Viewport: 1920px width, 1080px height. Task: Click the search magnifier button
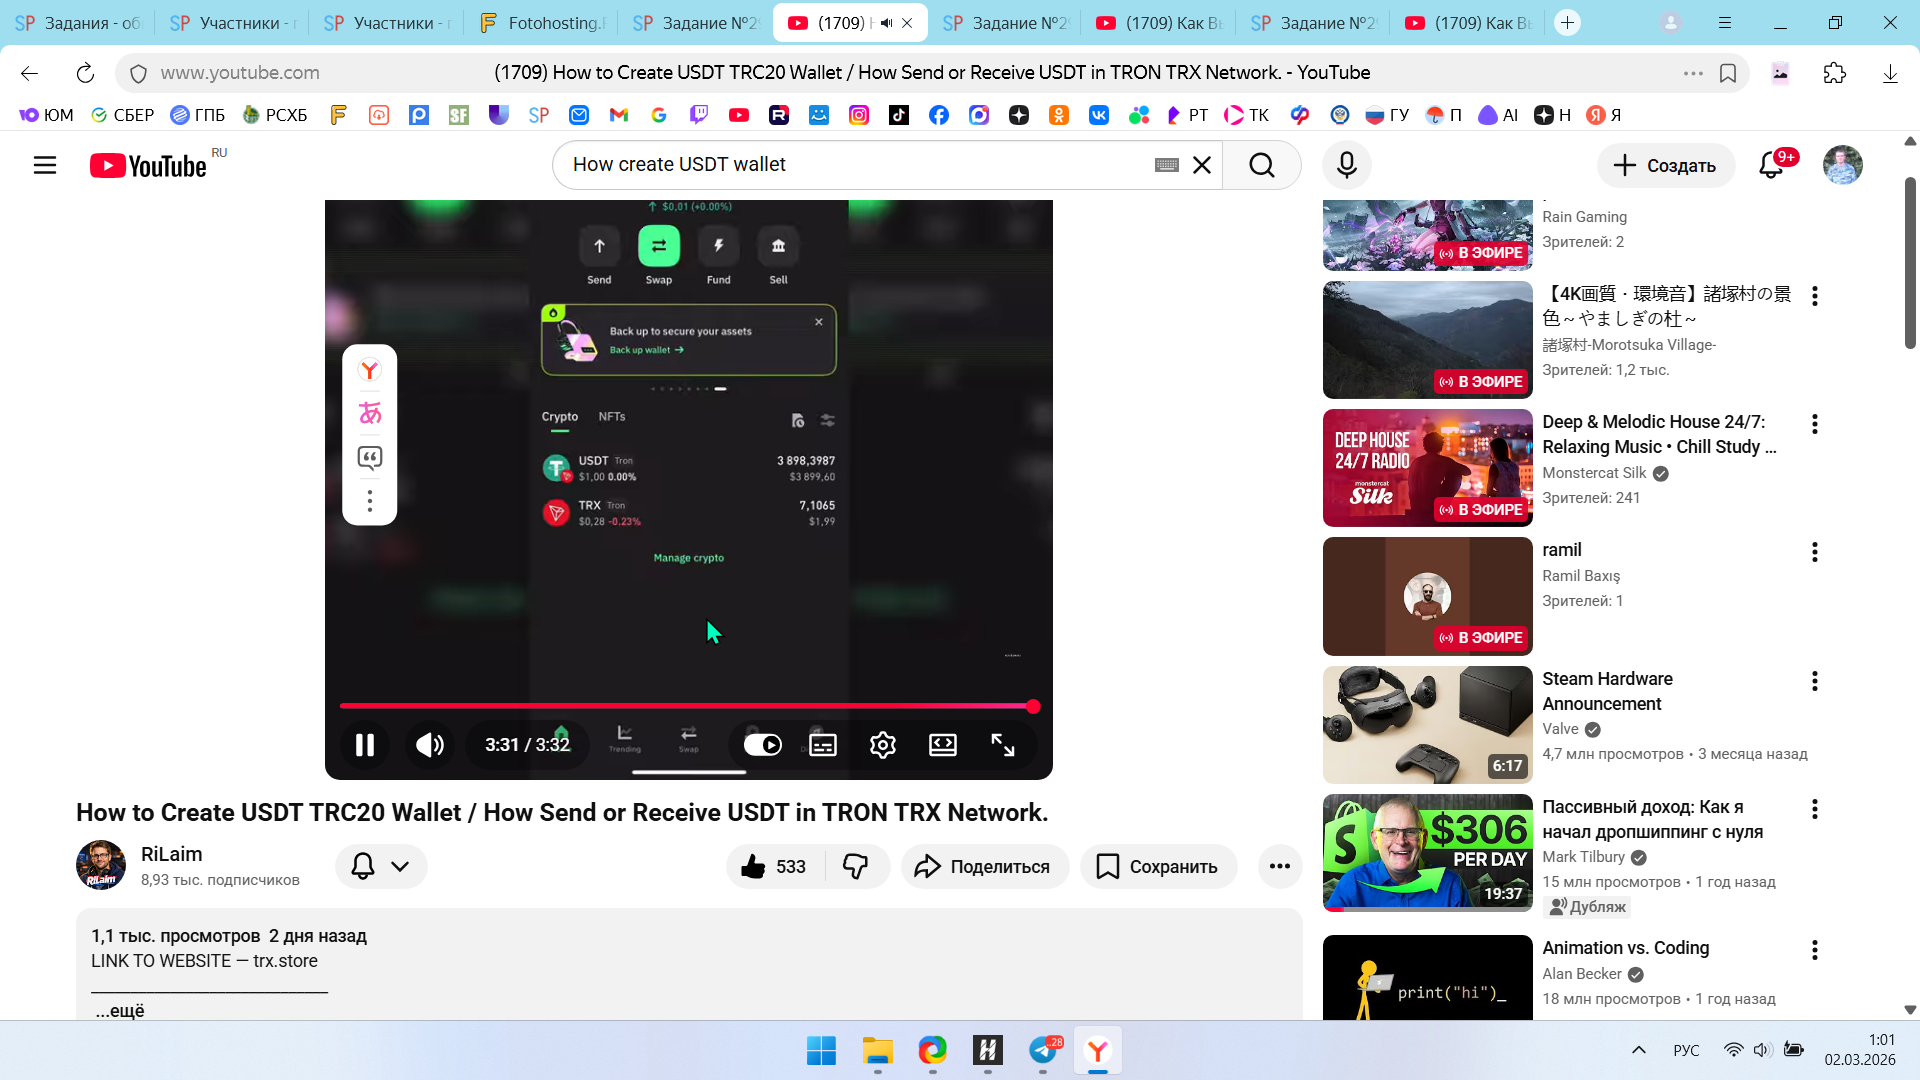coord(1262,165)
